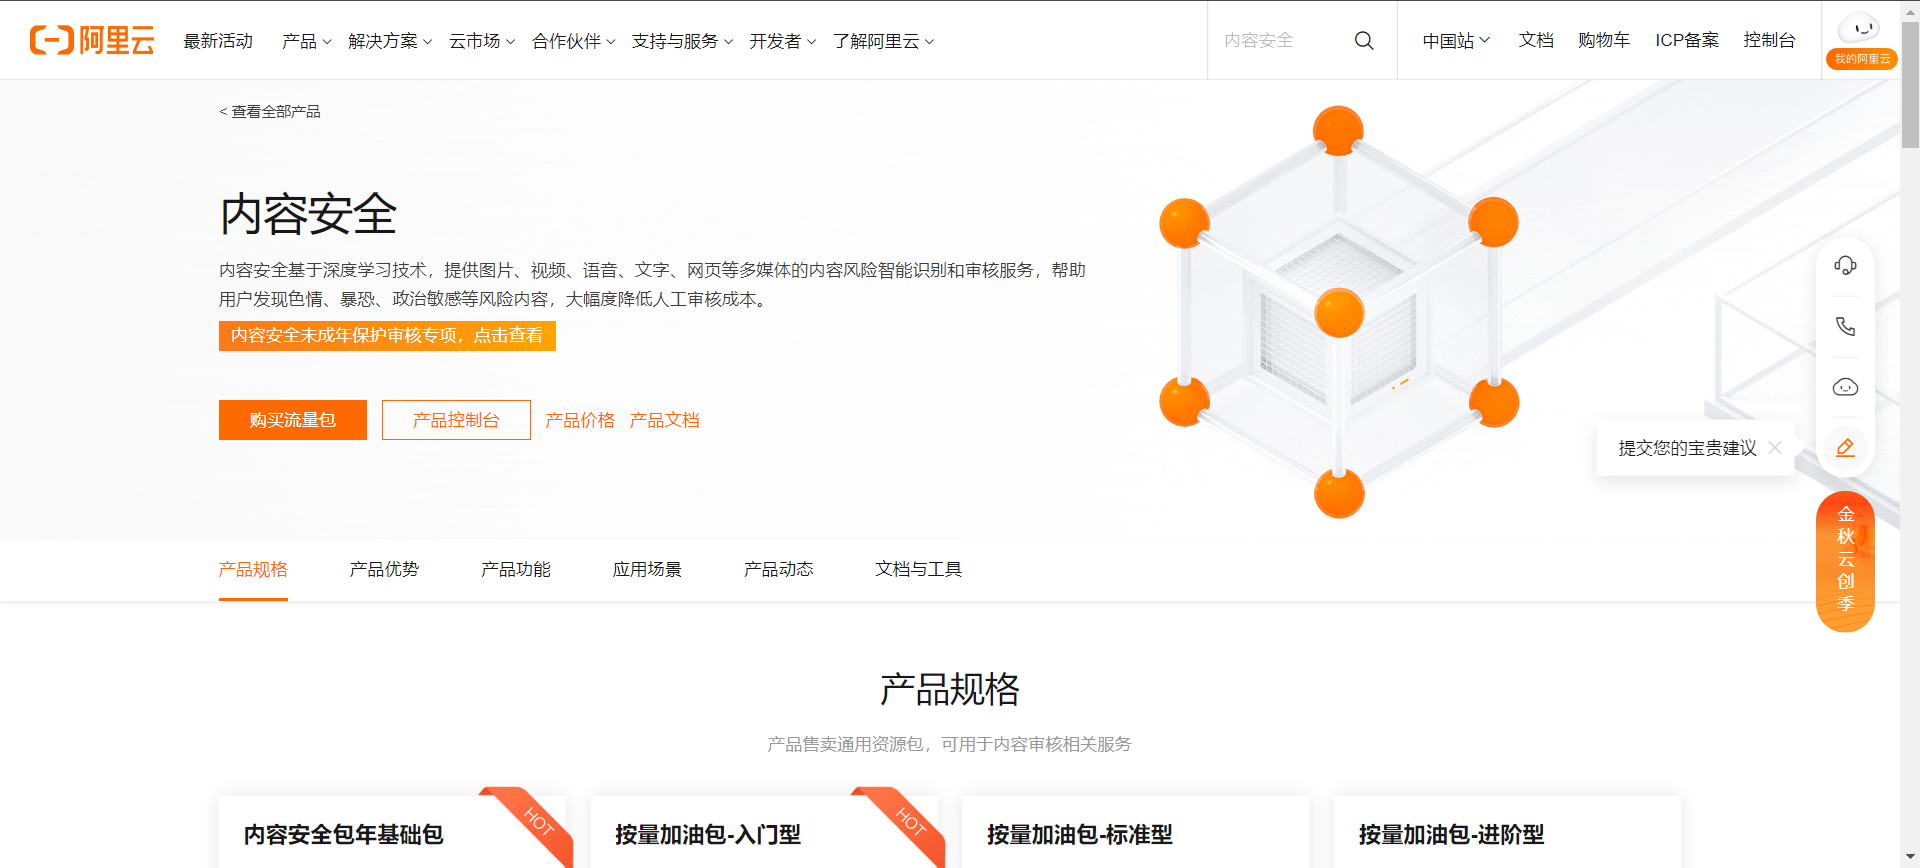Expand the 产品 dropdown menu

[x=306, y=41]
